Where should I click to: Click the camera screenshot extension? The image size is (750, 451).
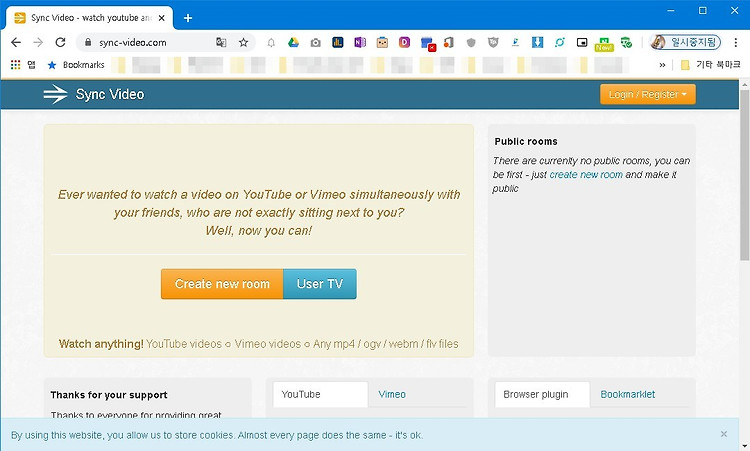(x=316, y=43)
